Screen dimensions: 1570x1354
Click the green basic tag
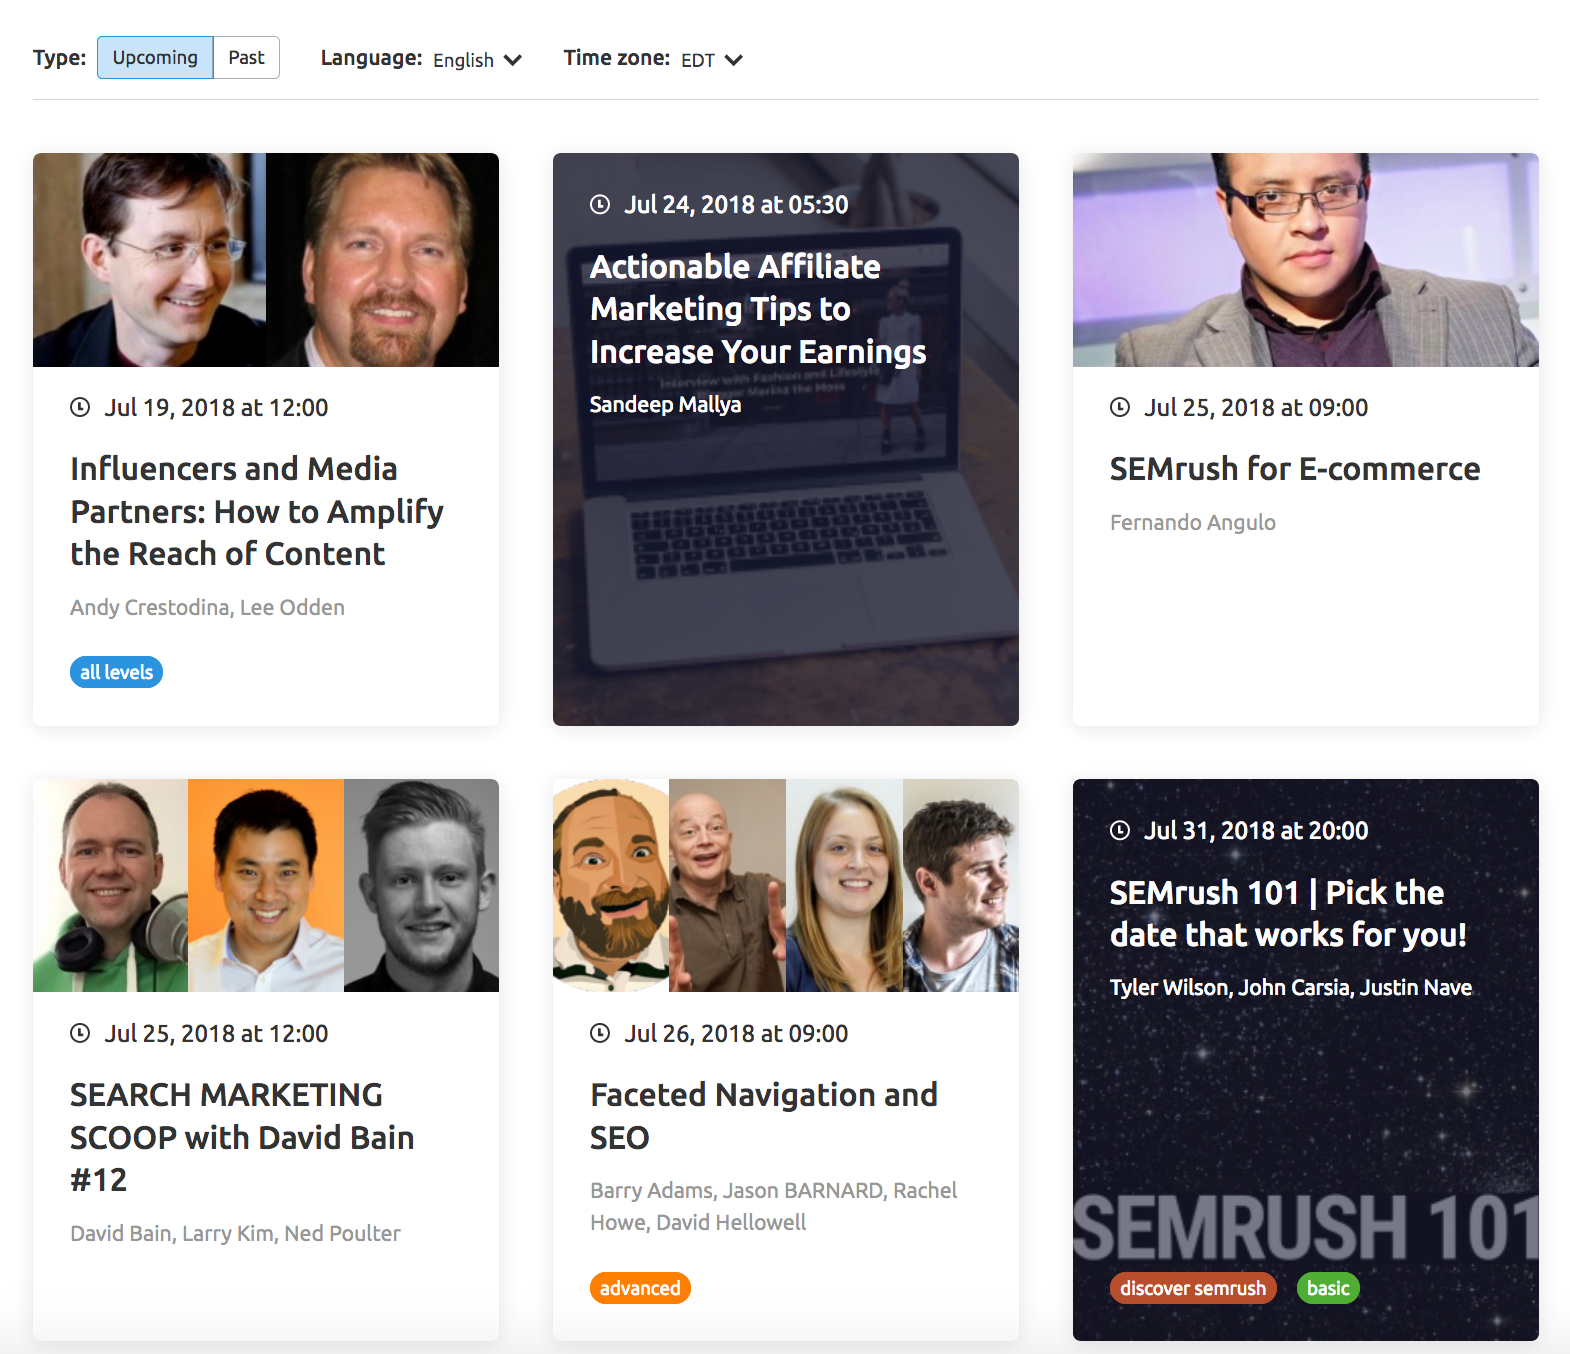(x=1328, y=1288)
